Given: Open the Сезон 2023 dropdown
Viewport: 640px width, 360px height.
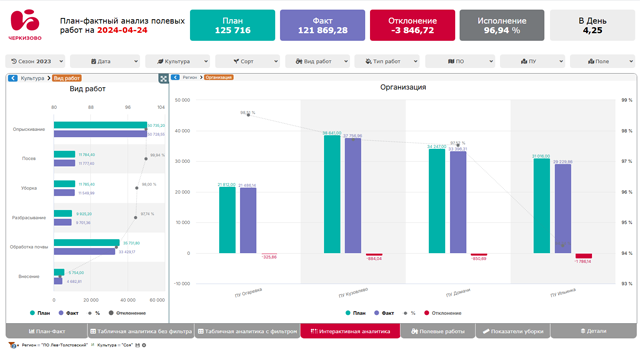Looking at the screenshot, I should 35,61.
